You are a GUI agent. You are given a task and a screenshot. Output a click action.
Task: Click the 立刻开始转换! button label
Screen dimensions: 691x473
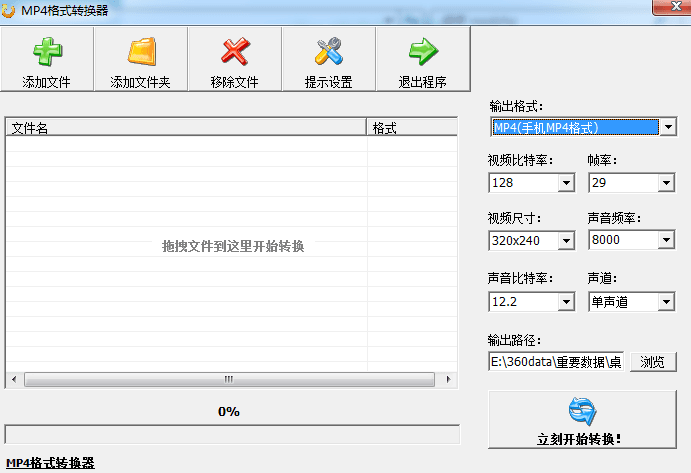click(x=579, y=439)
